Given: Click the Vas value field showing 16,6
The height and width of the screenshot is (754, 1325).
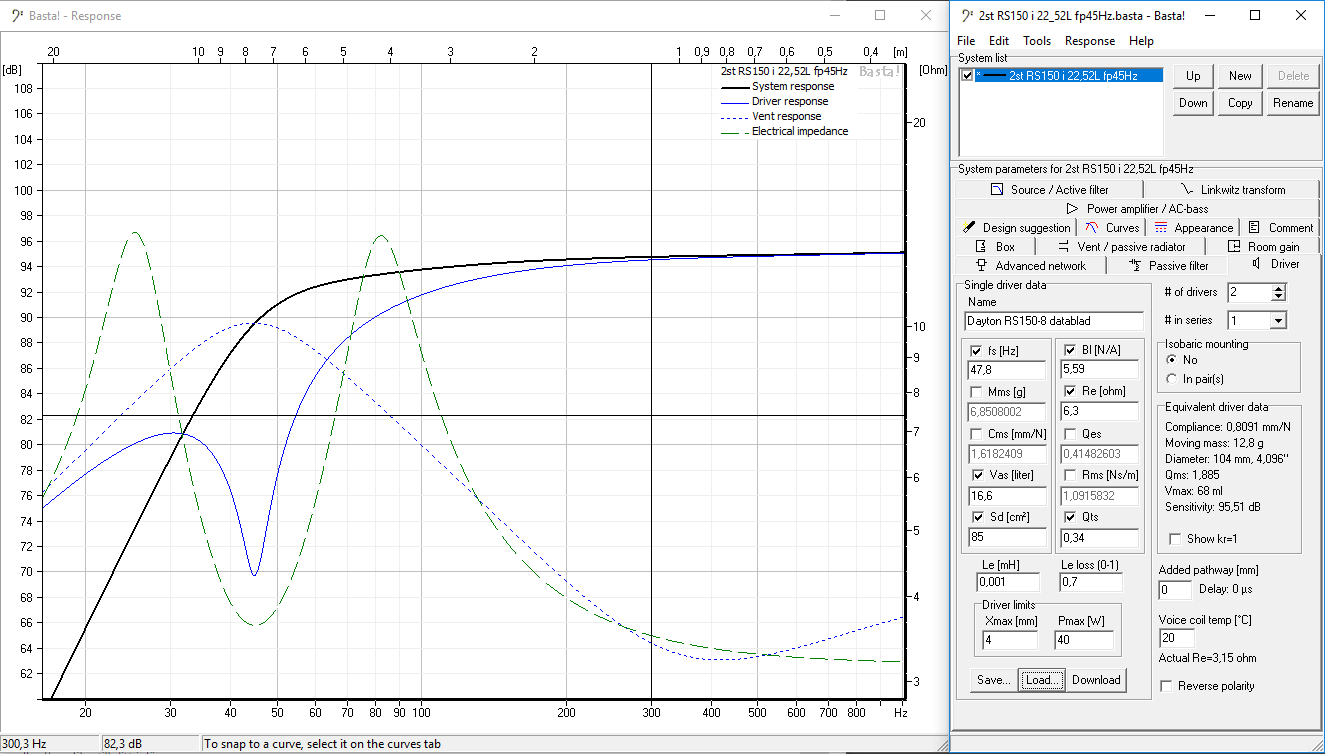Looking at the screenshot, I should [x=1005, y=496].
